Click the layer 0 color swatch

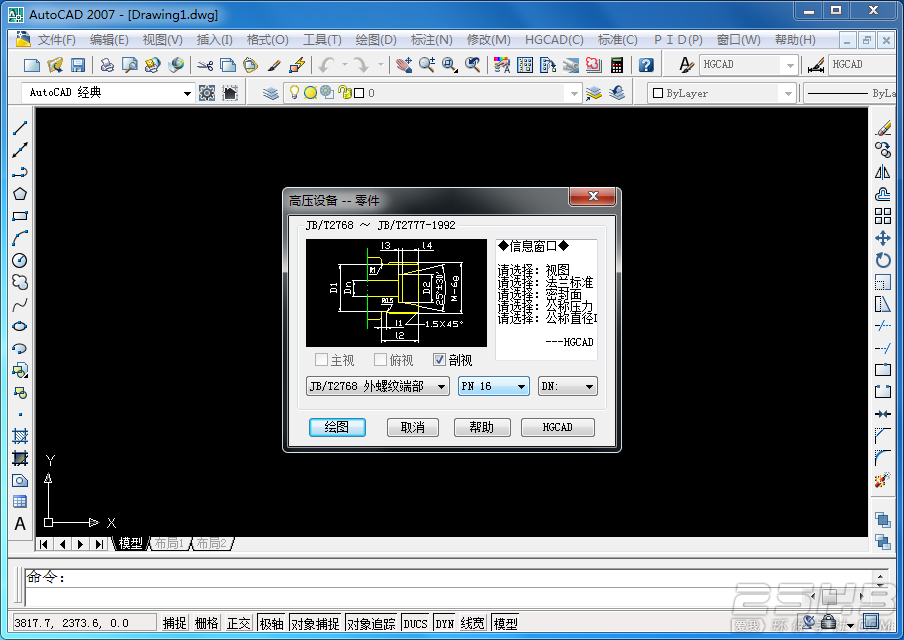(x=359, y=93)
